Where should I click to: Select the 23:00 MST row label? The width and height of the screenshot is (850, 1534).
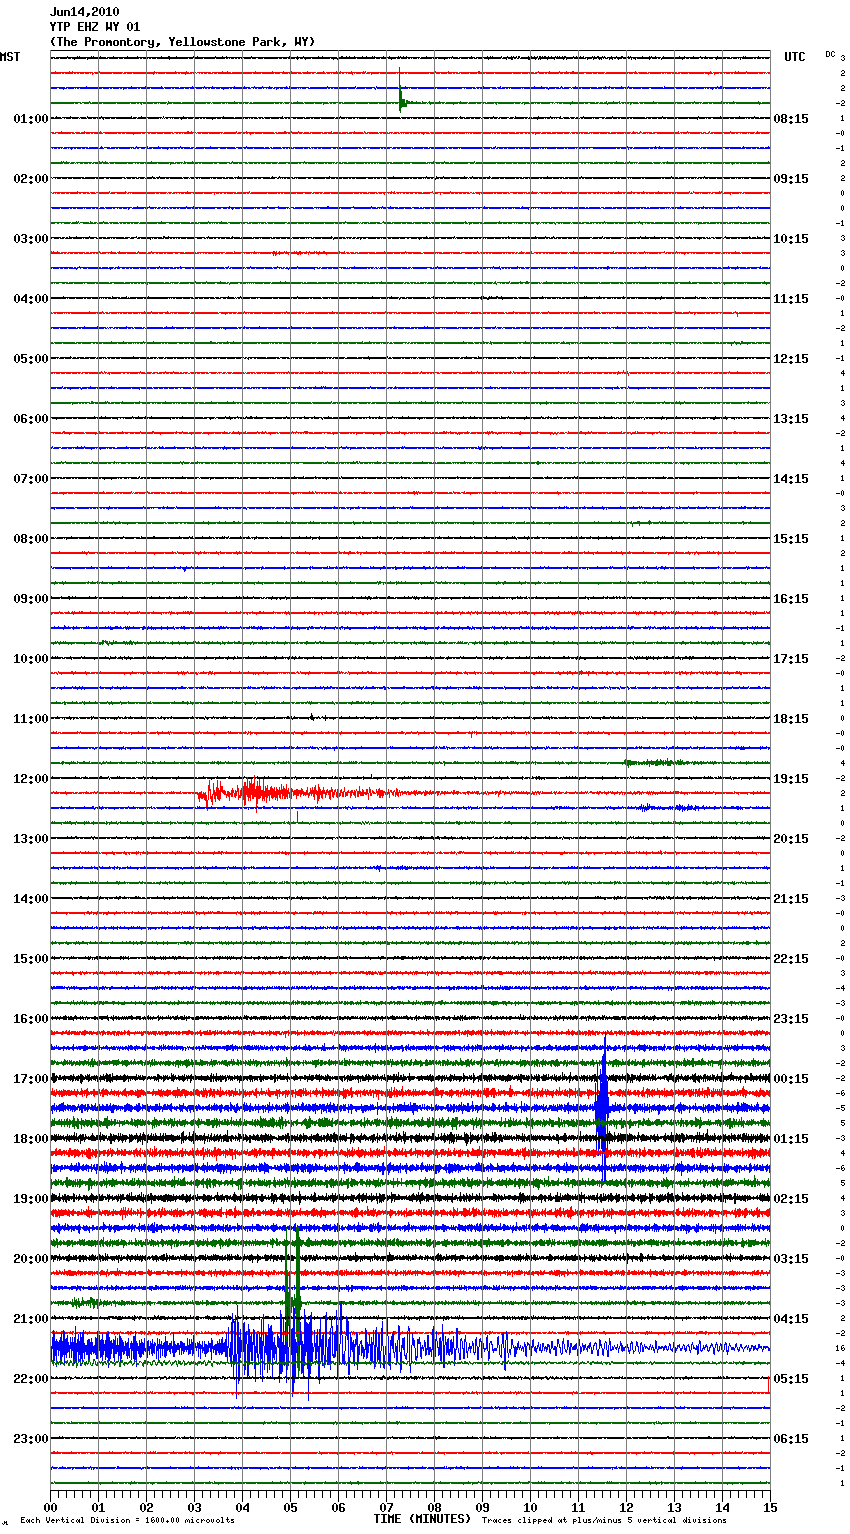[30, 1439]
